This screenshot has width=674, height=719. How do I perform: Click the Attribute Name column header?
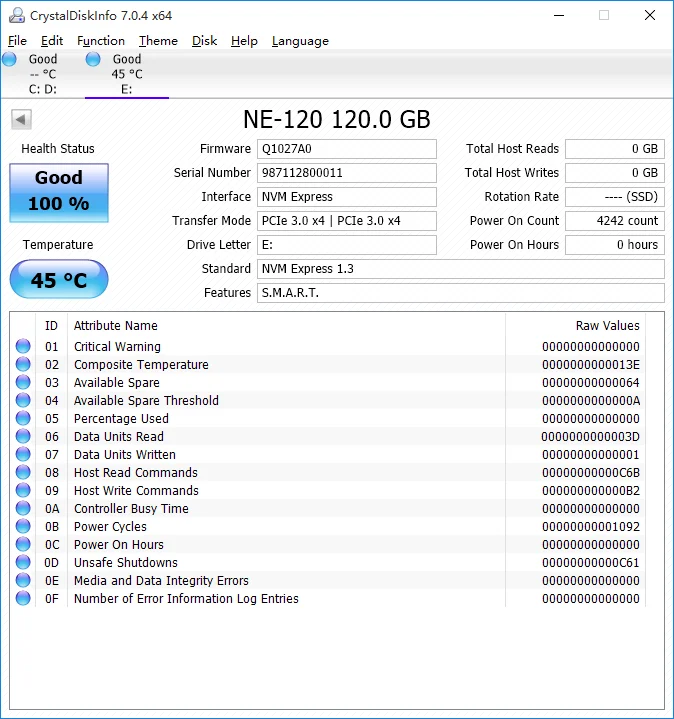click(287, 326)
